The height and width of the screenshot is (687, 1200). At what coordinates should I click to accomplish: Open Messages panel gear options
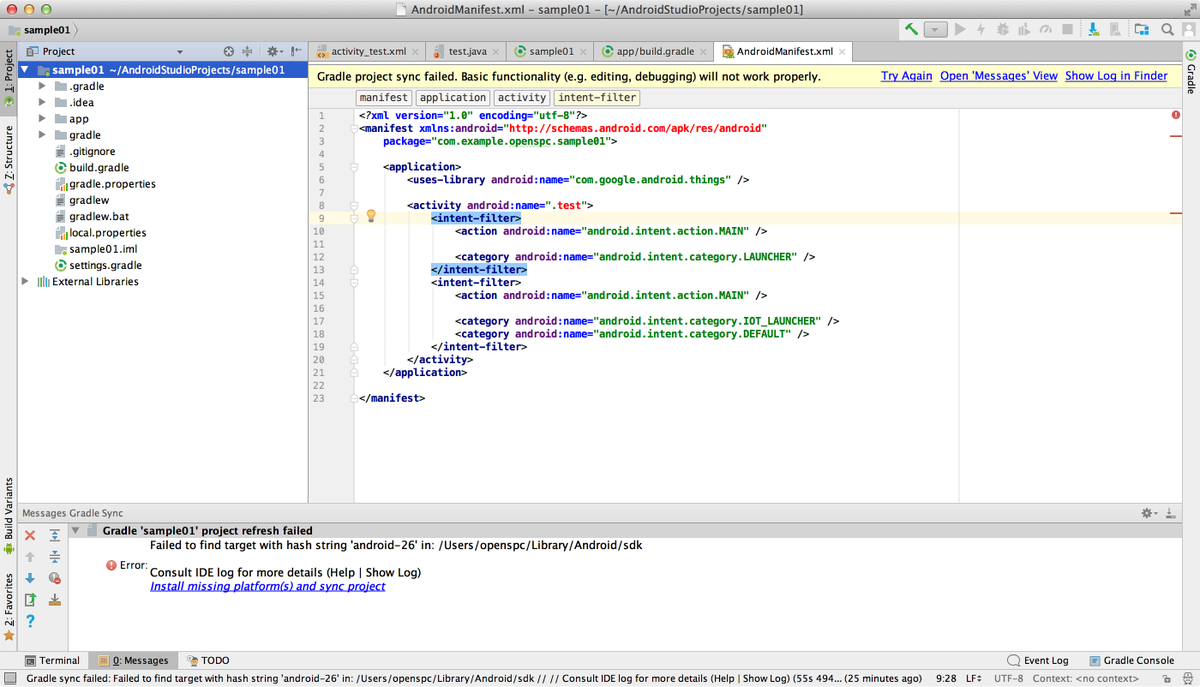pyautogui.click(x=1148, y=512)
